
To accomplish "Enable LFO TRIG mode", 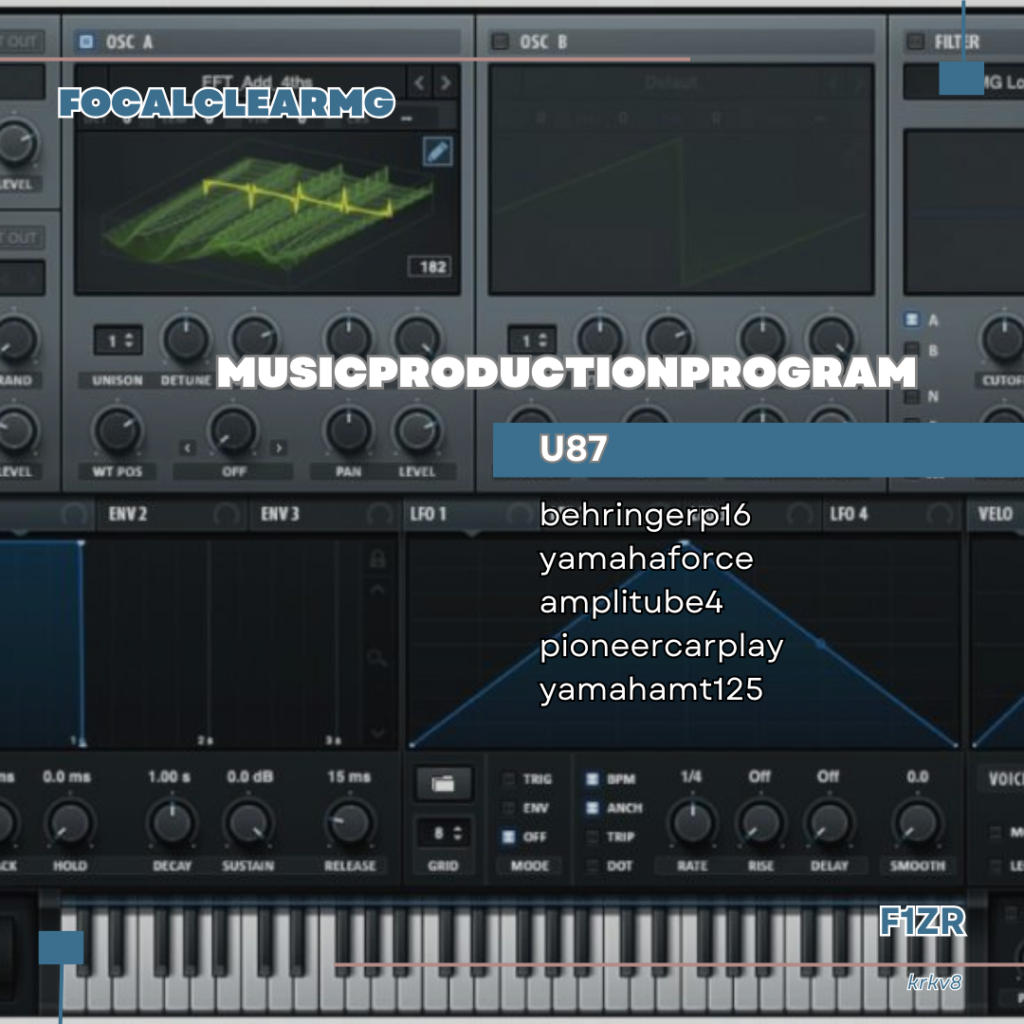I will click(x=508, y=779).
